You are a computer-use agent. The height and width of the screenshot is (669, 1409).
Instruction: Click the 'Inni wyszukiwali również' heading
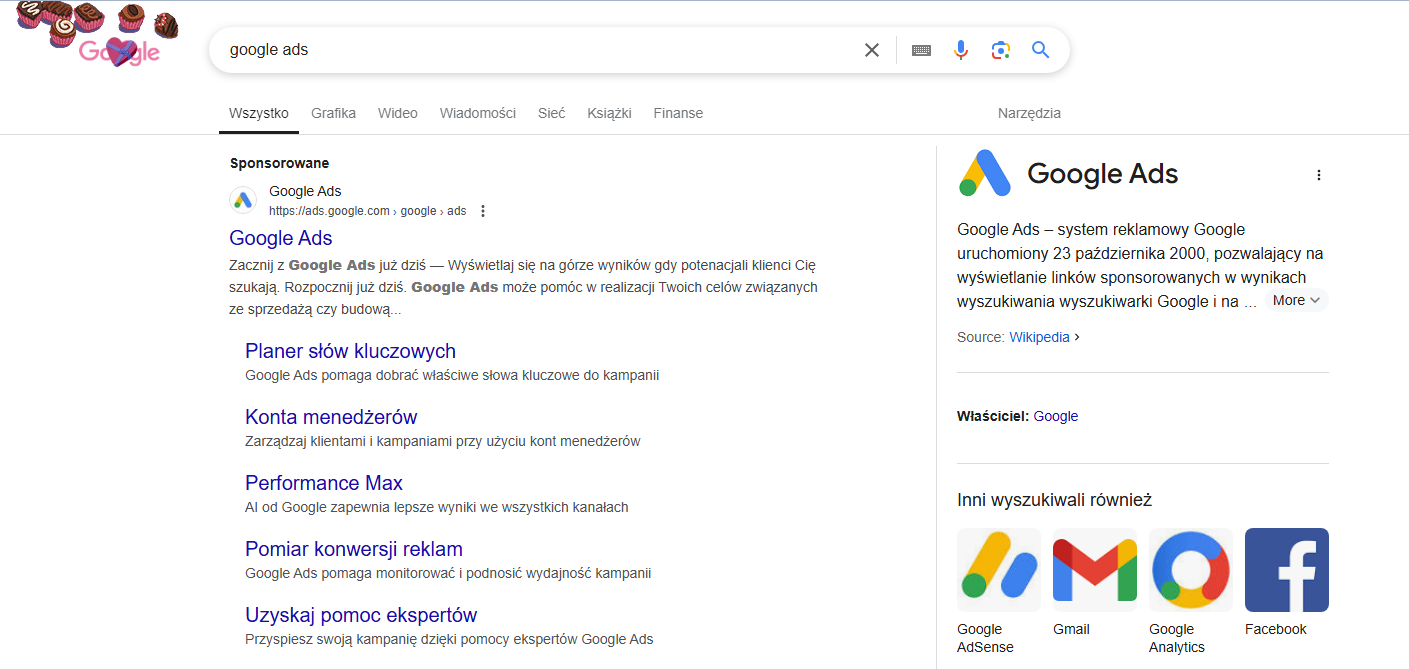click(1055, 499)
